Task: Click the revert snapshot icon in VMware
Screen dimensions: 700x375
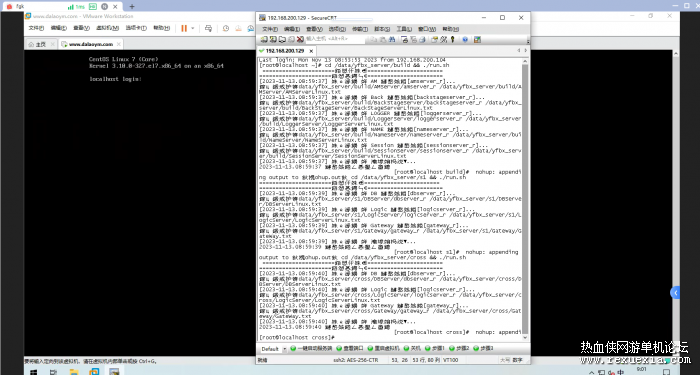Action: click(x=238, y=28)
